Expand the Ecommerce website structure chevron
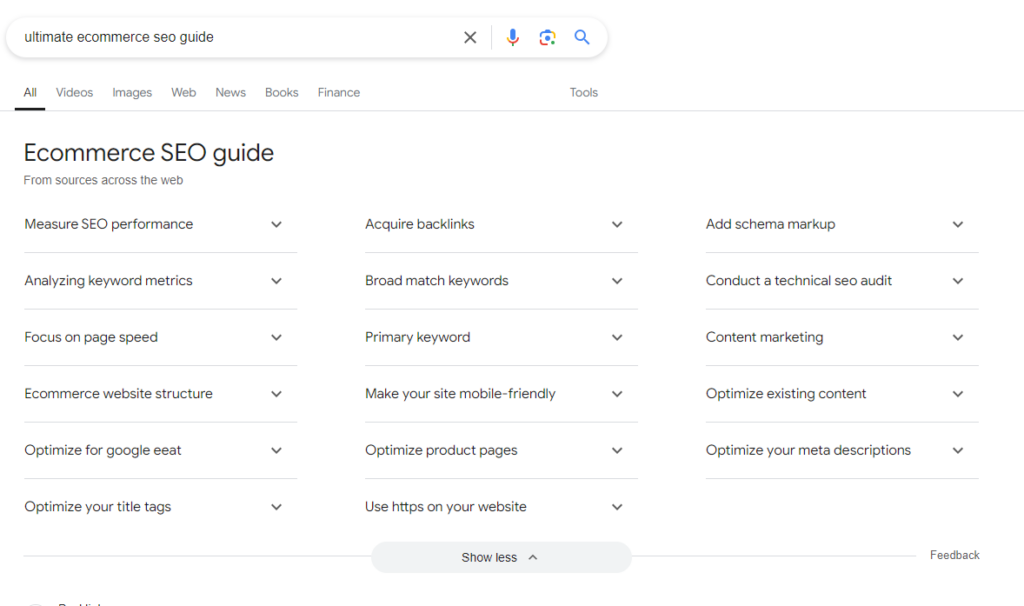This screenshot has width=1024, height=606. point(276,394)
